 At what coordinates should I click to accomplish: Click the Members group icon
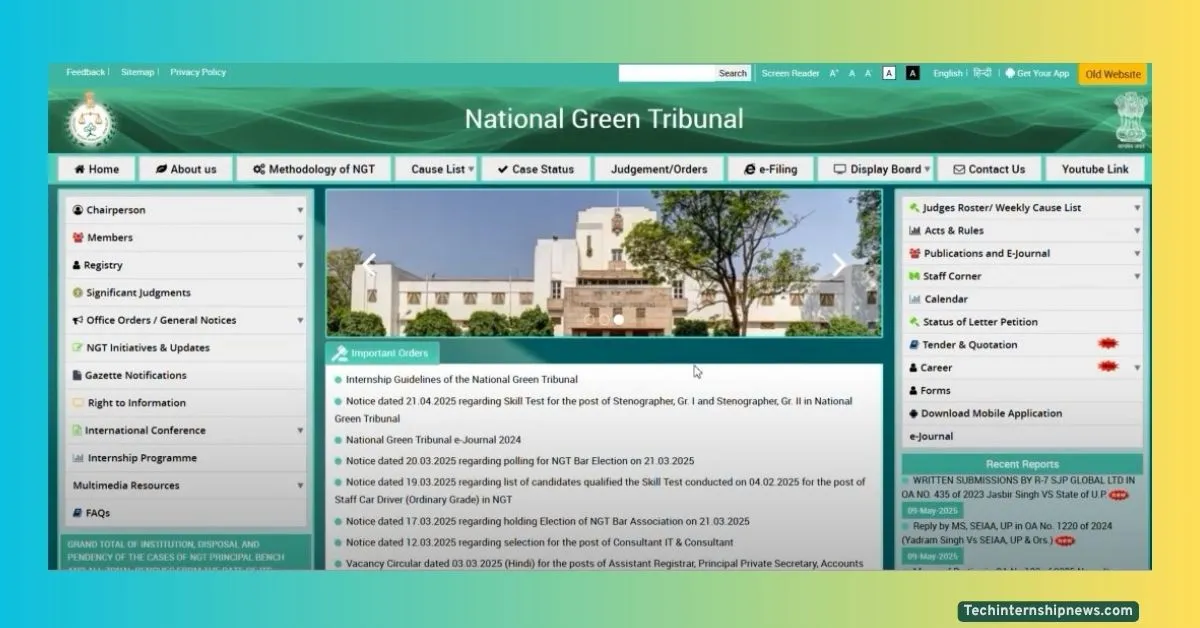pos(78,238)
